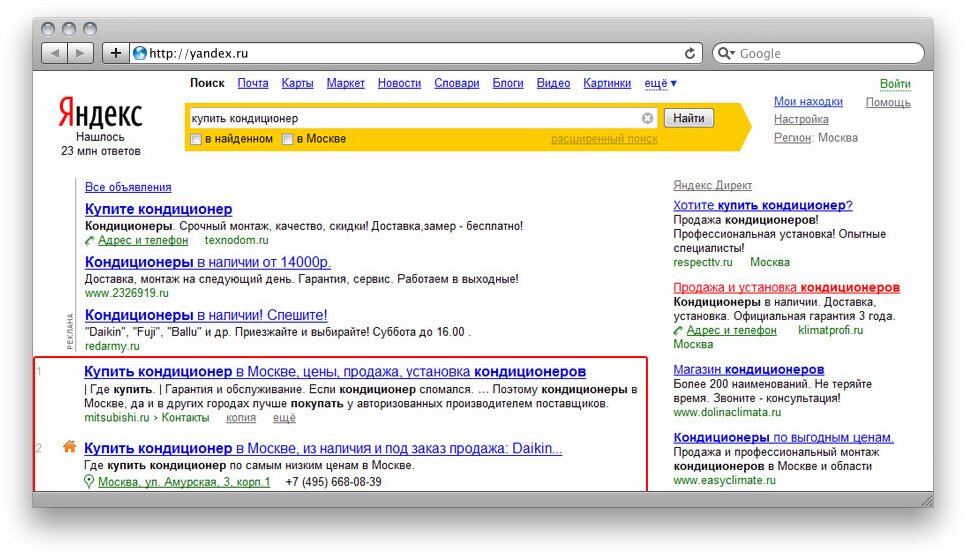Open the Google search magnifier dropdown
This screenshot has height=555, width=966.
click(x=726, y=54)
